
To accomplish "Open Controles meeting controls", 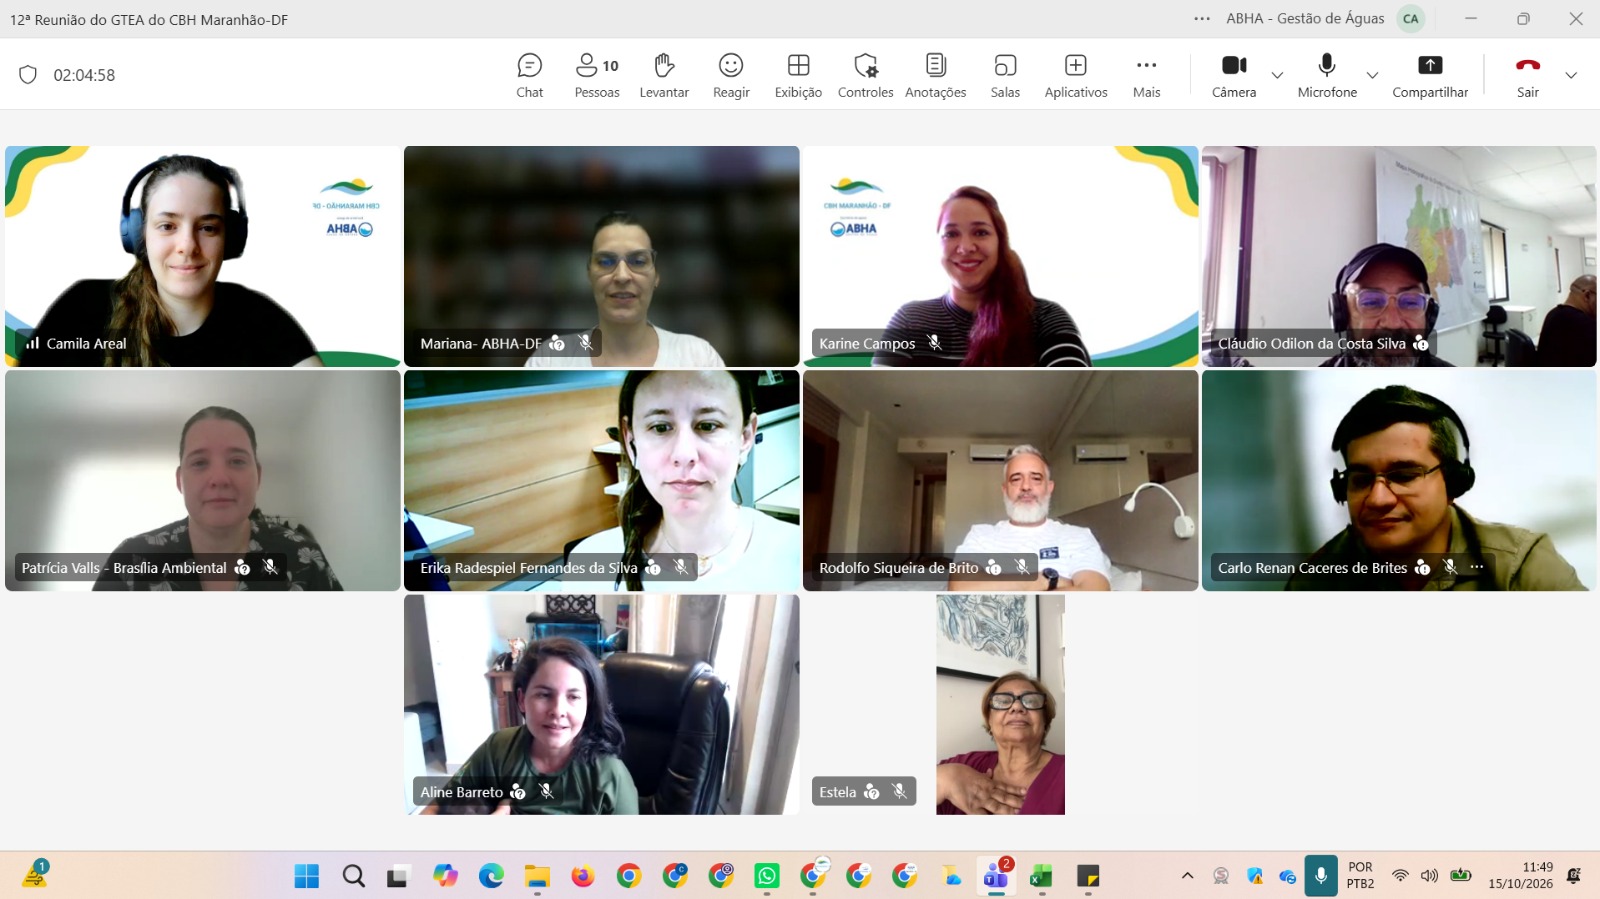I will tap(865, 76).
